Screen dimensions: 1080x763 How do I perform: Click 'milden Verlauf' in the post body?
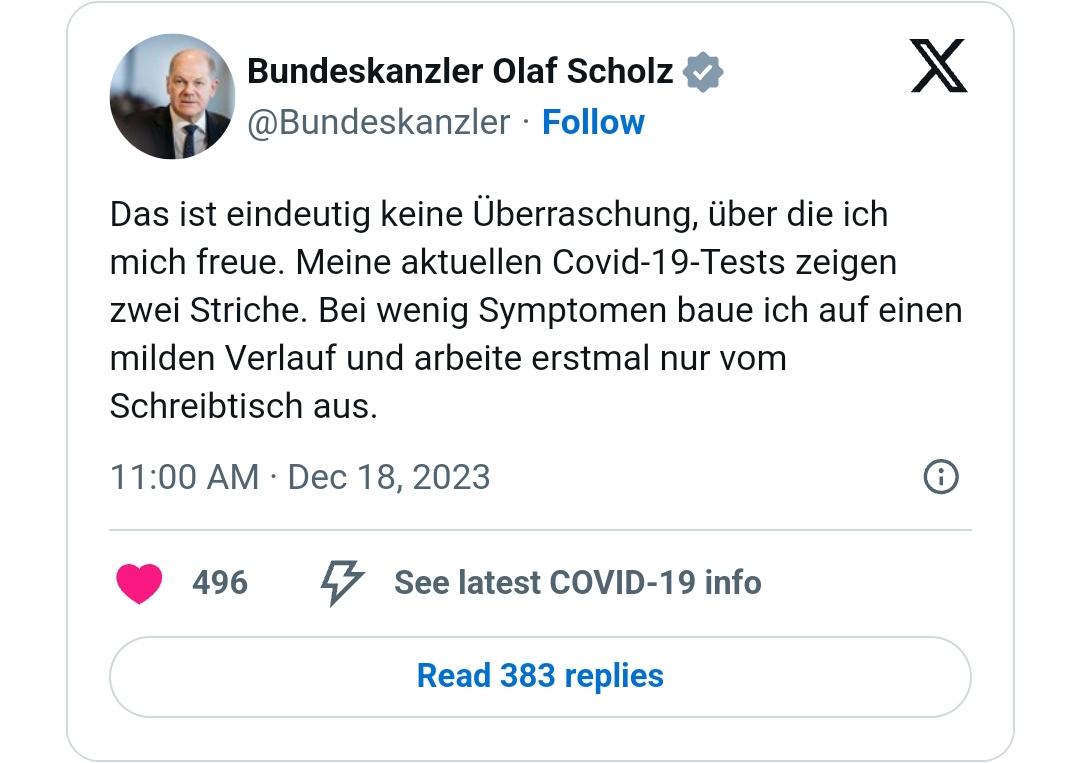click(x=223, y=358)
